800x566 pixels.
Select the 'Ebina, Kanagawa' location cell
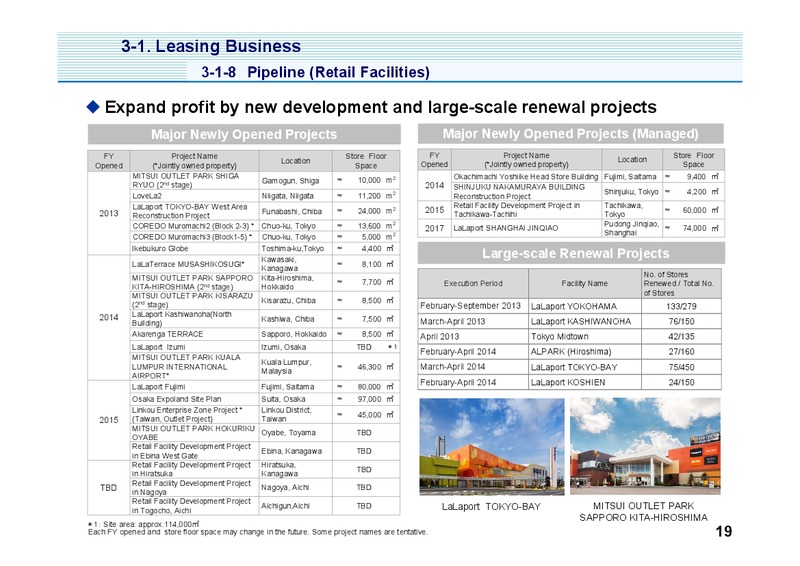click(295, 451)
